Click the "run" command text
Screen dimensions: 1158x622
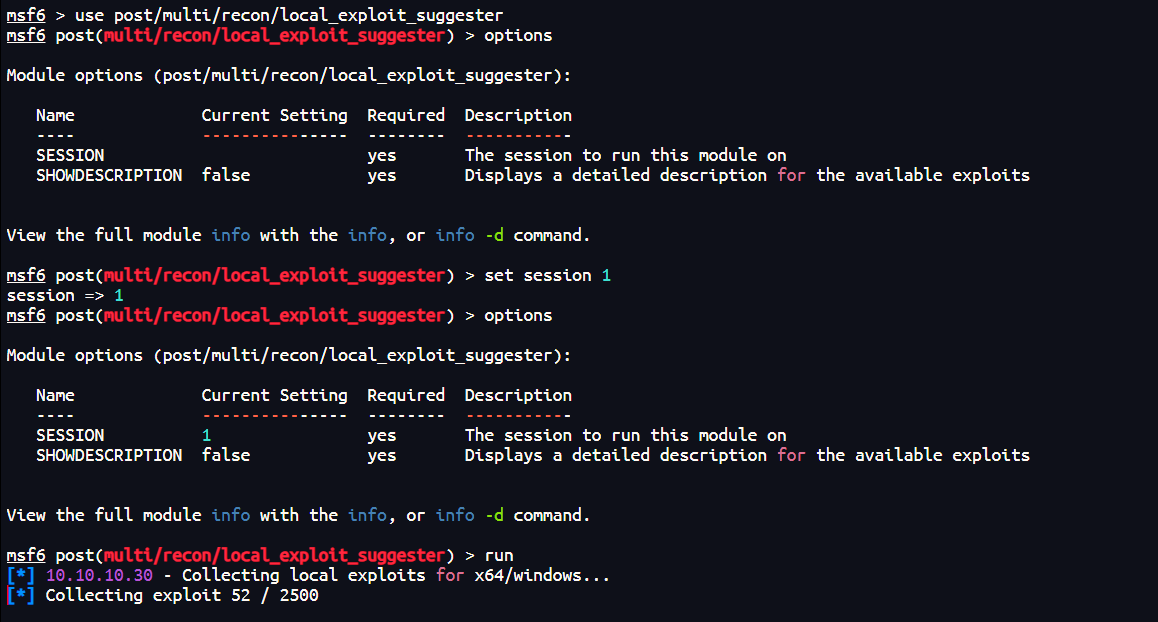[x=499, y=556]
